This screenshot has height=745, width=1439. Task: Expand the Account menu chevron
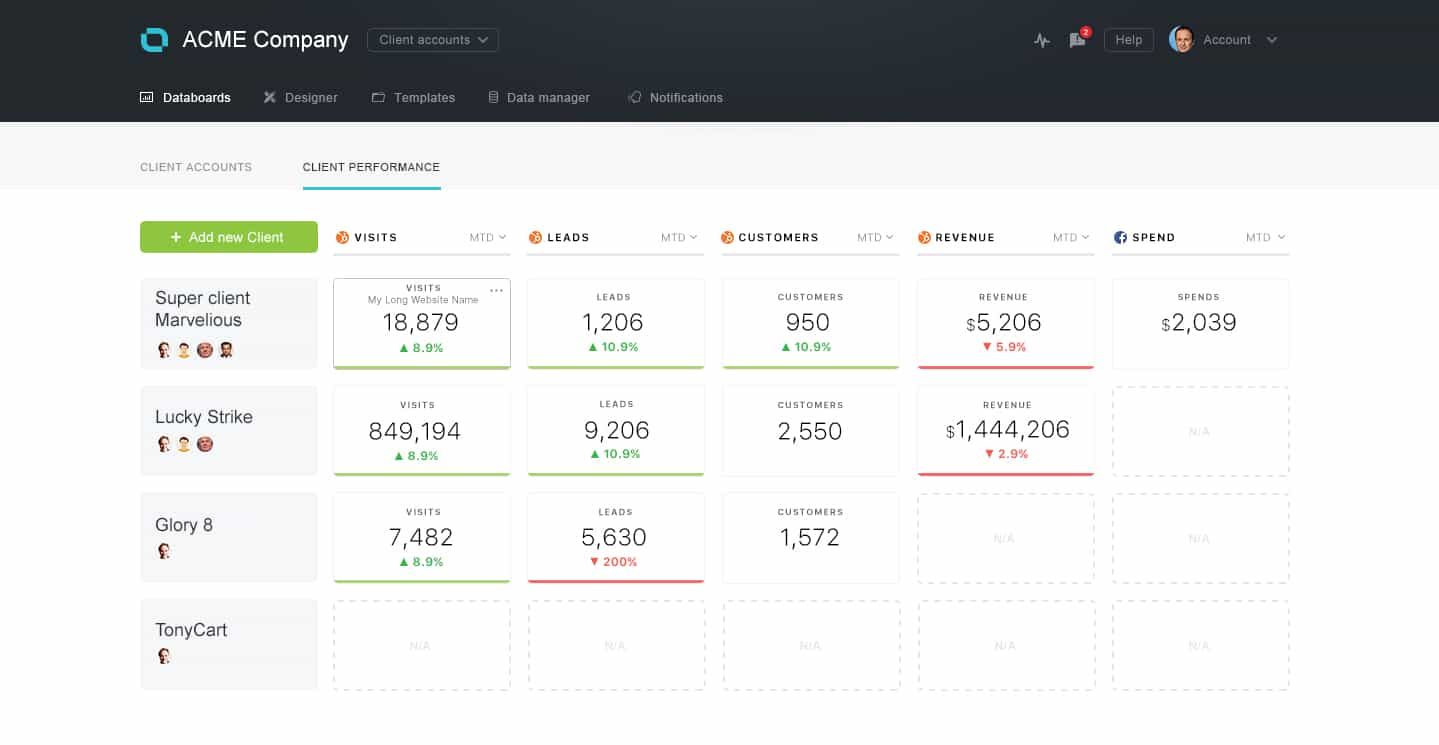point(1272,40)
